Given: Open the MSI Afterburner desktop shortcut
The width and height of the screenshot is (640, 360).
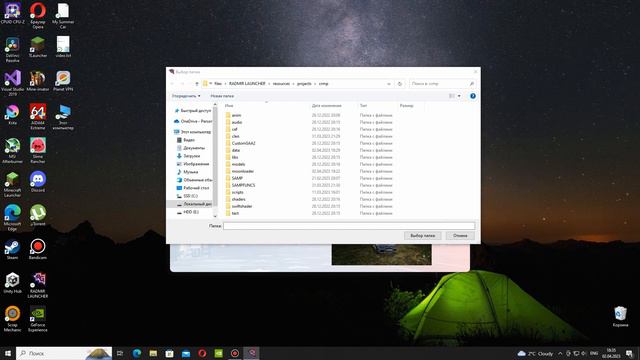Looking at the screenshot, I should pyautogui.click(x=12, y=151).
